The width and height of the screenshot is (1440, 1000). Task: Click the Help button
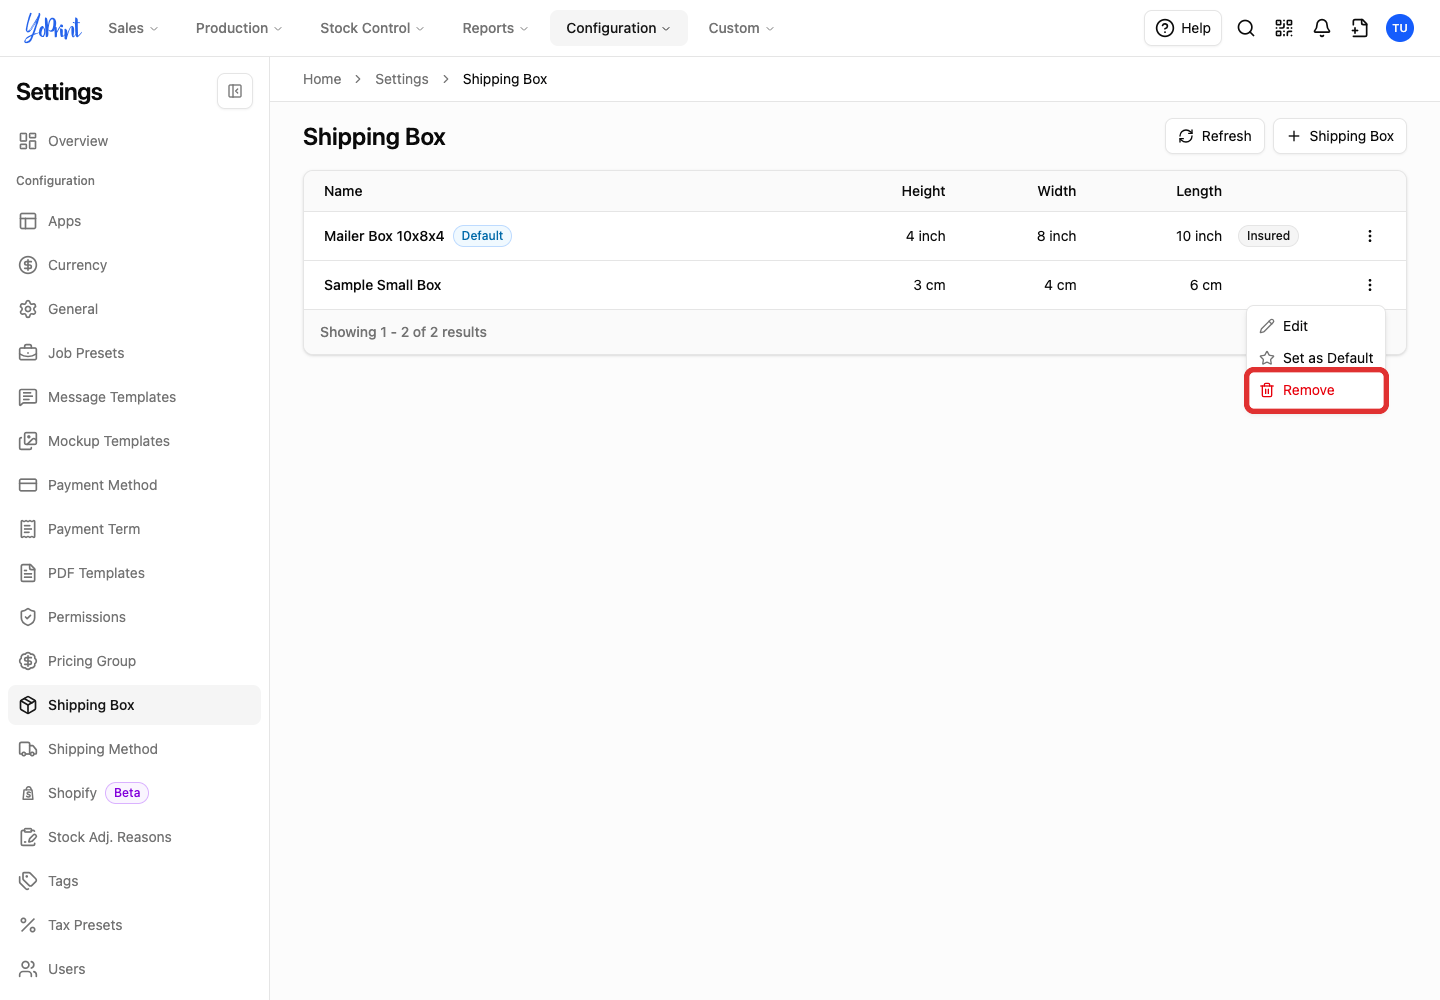tap(1183, 28)
